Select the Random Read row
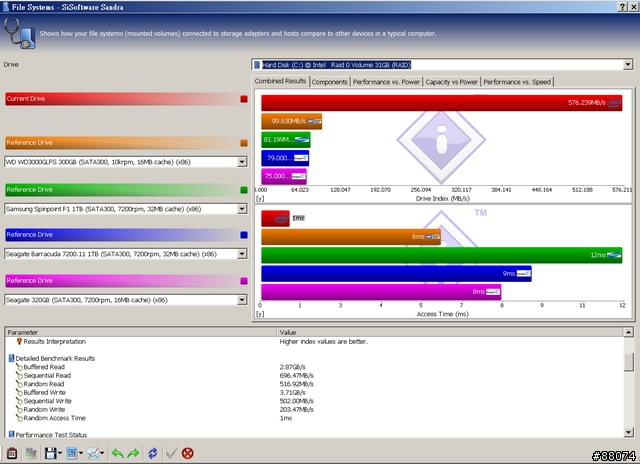The width and height of the screenshot is (640, 464). pyautogui.click(x=314, y=384)
